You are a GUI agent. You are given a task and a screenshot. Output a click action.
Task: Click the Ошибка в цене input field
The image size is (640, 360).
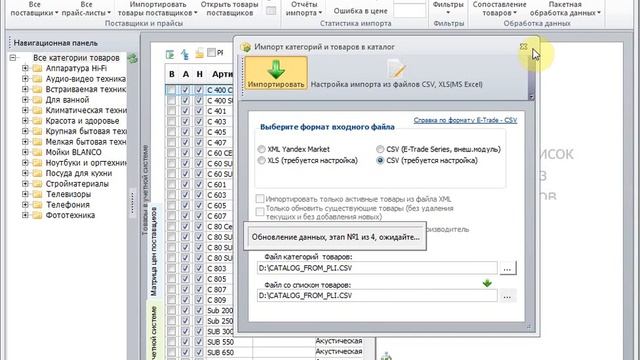pos(409,11)
